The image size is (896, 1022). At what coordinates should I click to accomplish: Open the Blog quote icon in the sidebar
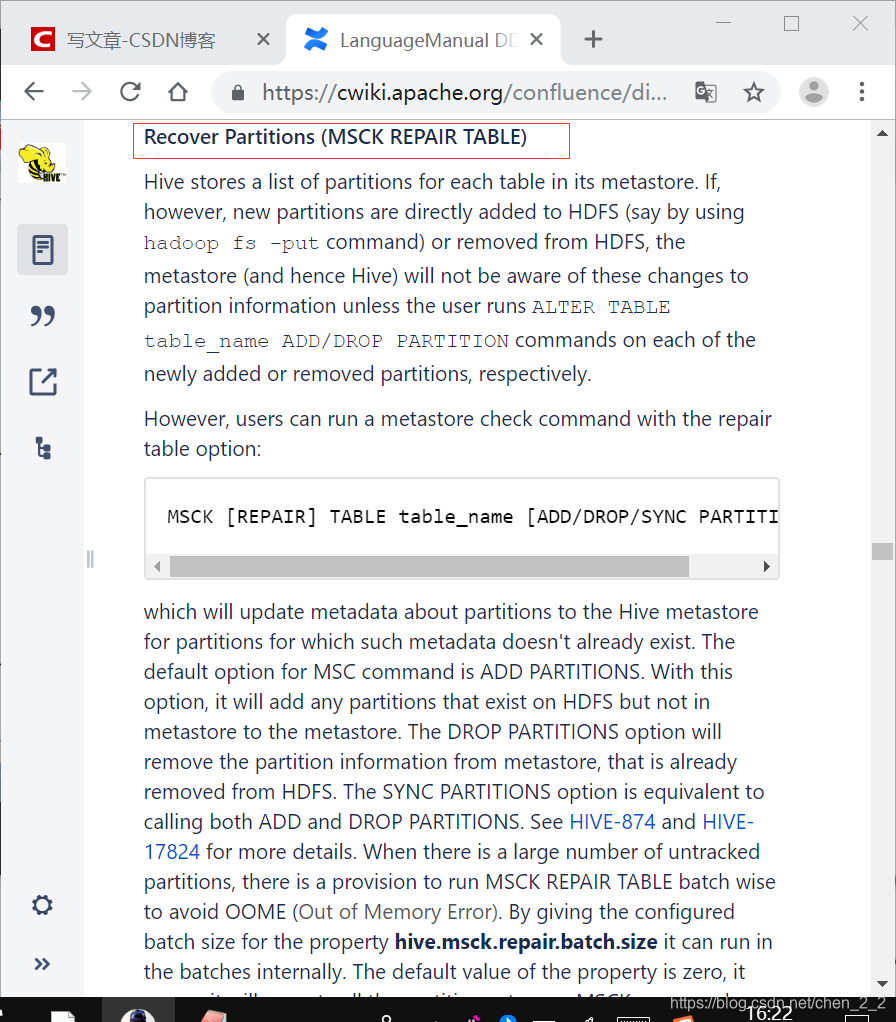coord(42,316)
